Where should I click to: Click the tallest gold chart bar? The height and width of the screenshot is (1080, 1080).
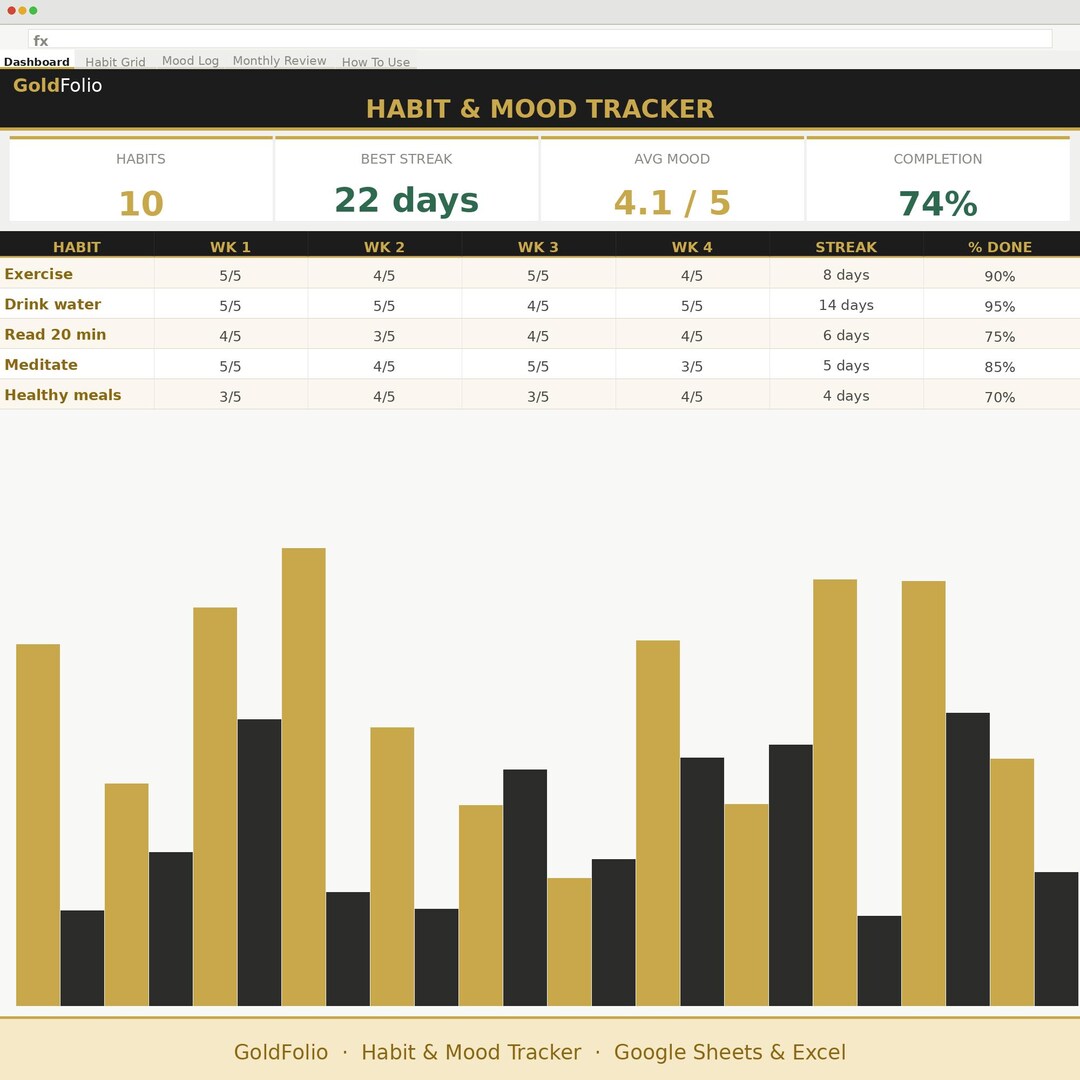[304, 777]
